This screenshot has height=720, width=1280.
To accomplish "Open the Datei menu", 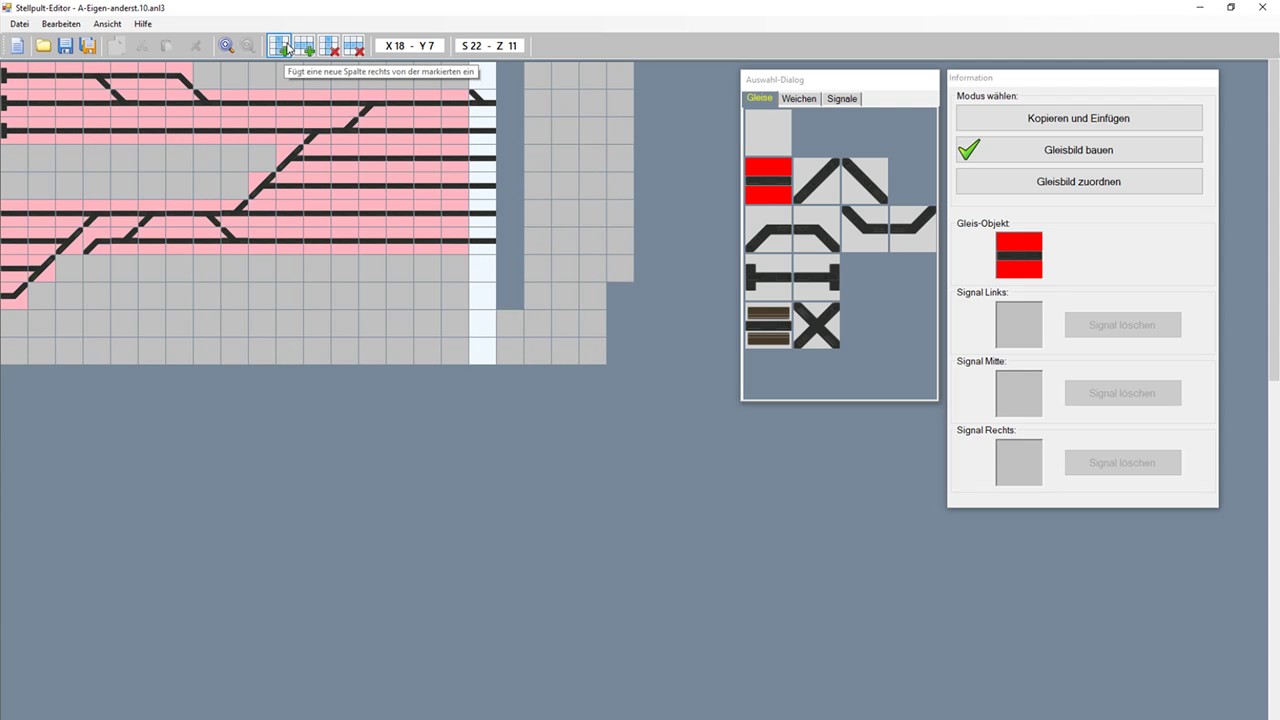I will tap(19, 24).
